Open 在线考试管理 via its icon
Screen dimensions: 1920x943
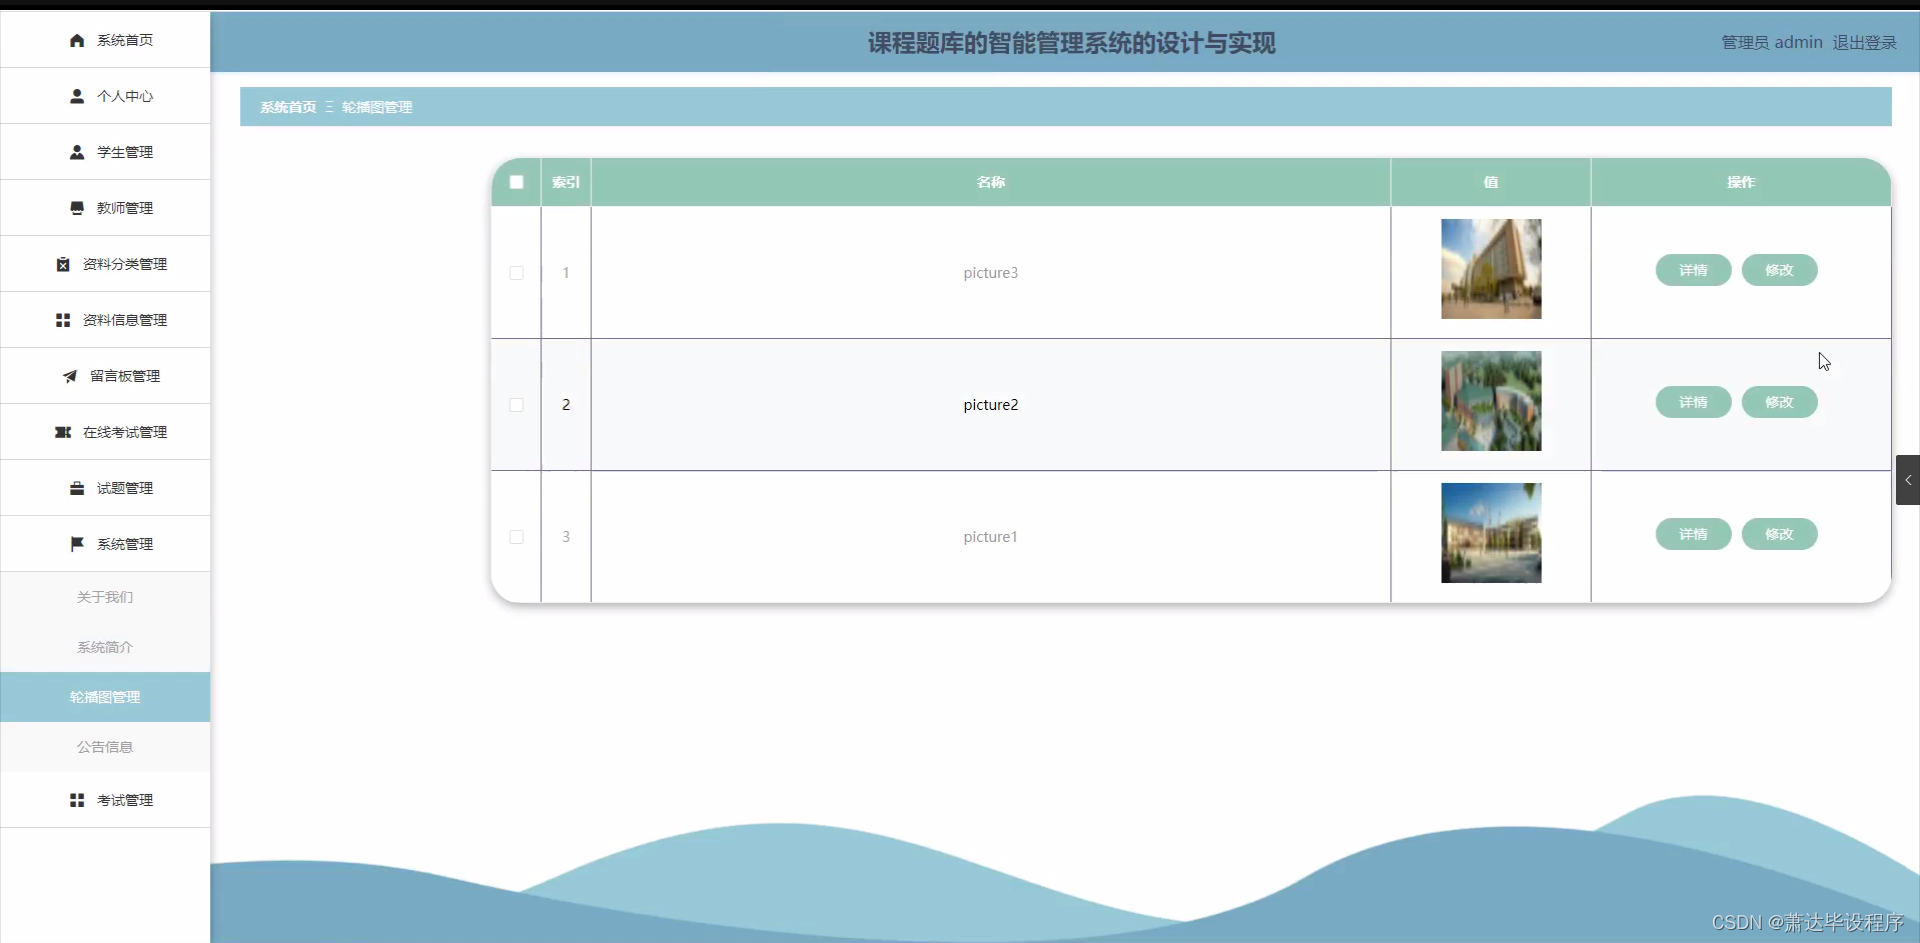pyautogui.click(x=63, y=432)
